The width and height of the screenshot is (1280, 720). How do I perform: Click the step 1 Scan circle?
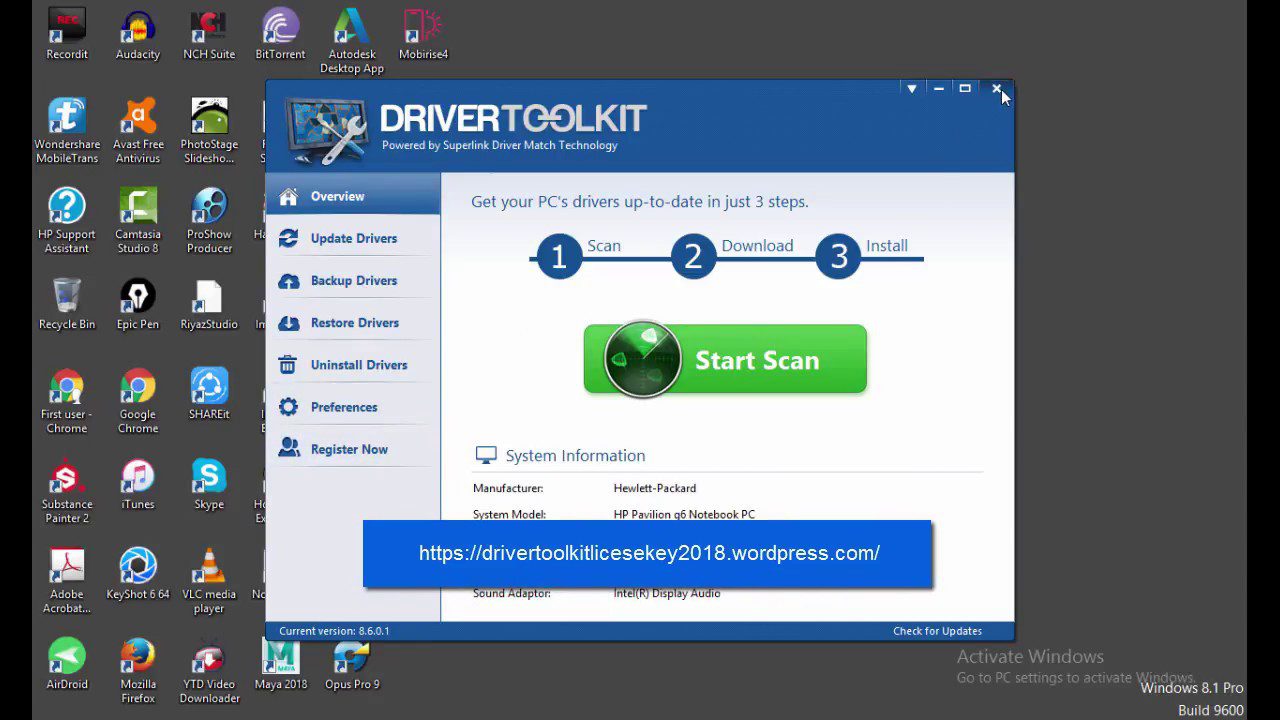(x=559, y=257)
